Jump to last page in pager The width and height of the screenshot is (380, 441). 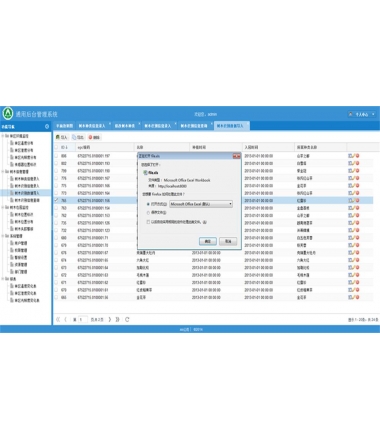click(117, 319)
